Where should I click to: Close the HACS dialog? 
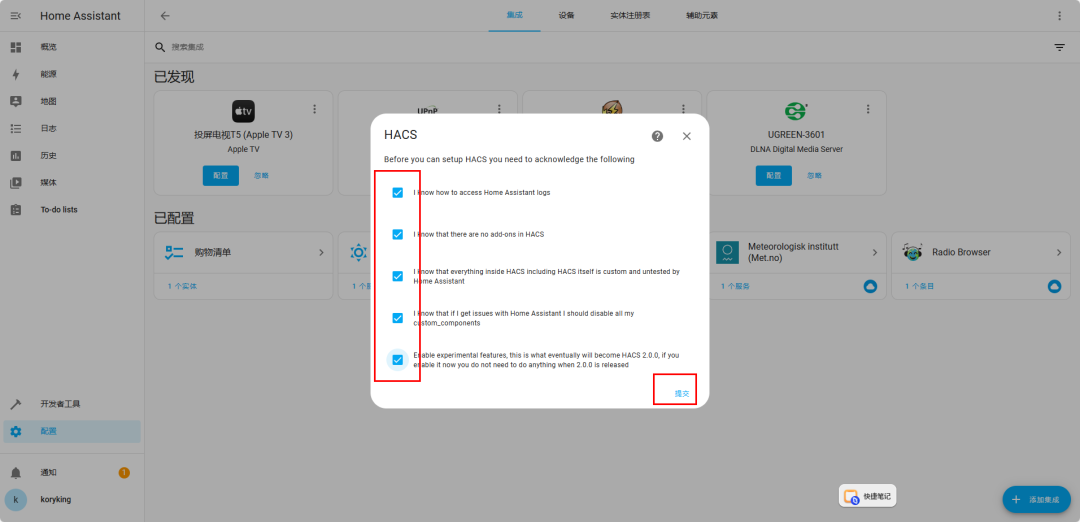(687, 136)
